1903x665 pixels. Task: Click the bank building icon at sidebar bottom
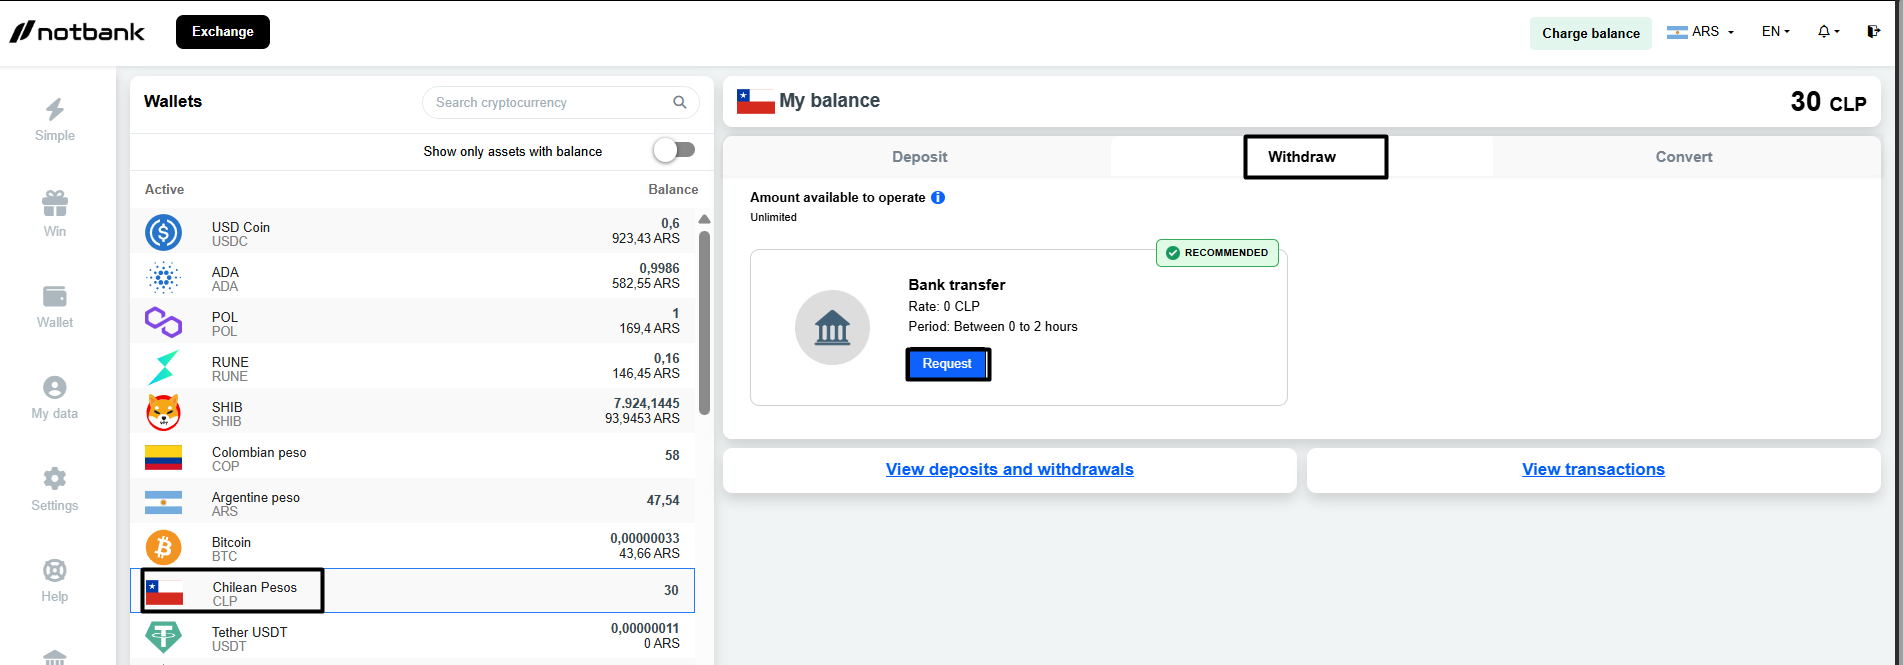tap(55, 657)
